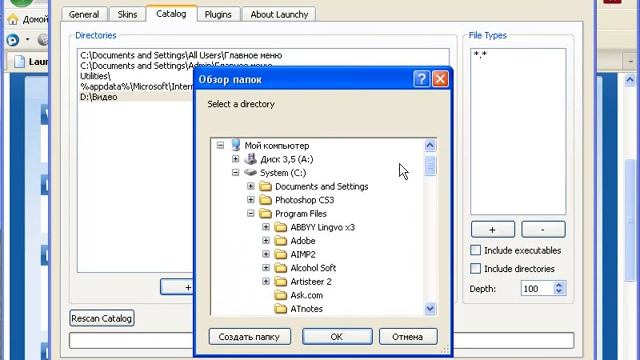
Task: Collapse the My Computer tree node
Action: point(220,145)
